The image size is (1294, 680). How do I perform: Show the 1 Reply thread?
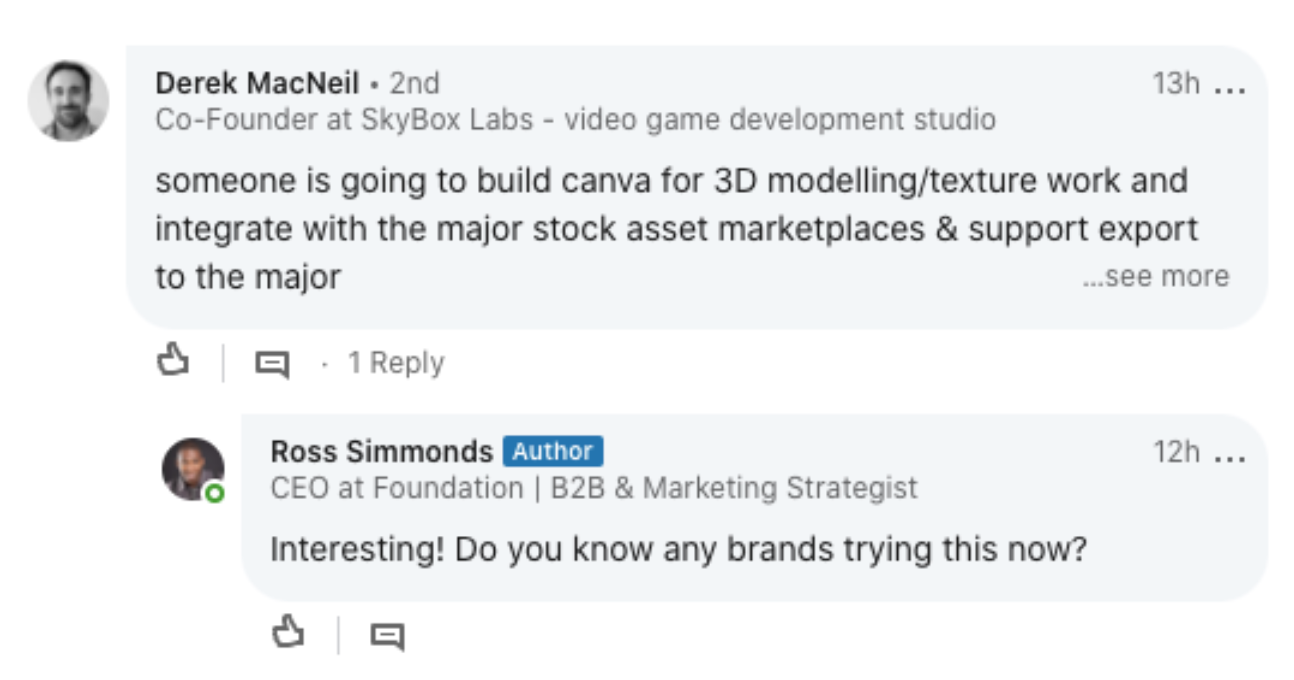click(x=395, y=363)
